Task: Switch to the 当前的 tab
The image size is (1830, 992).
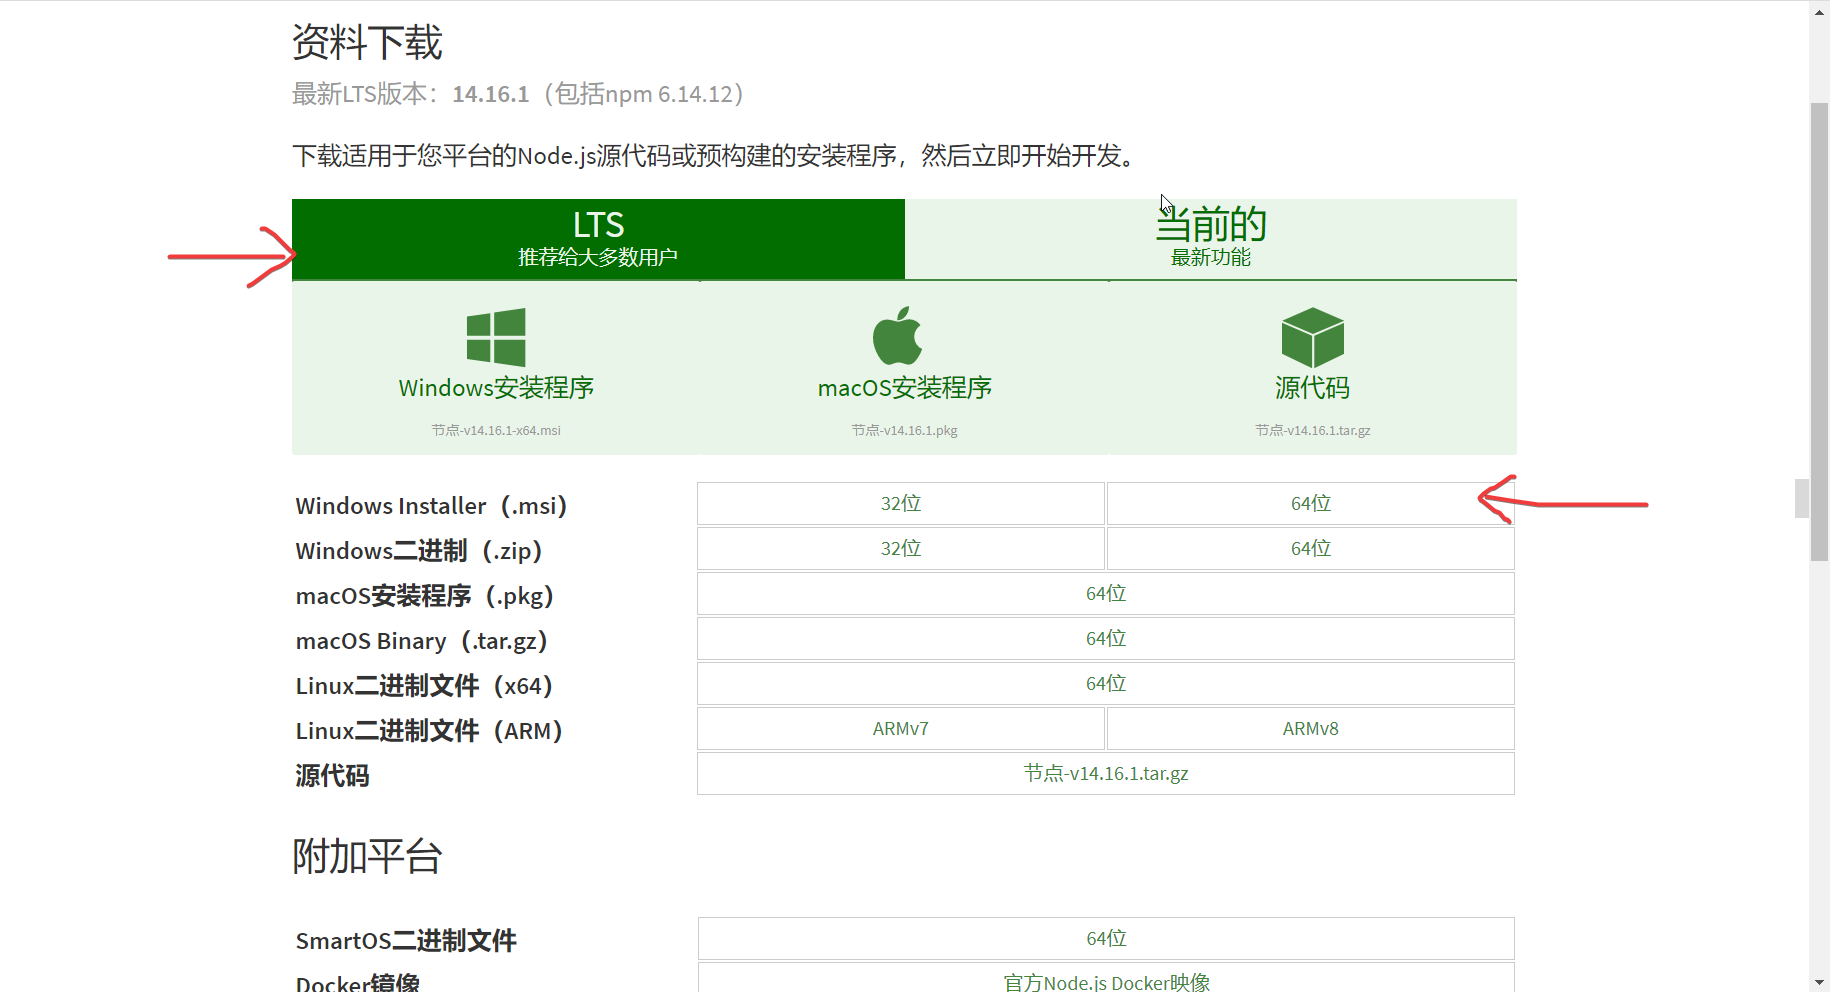Action: pyautogui.click(x=1210, y=238)
